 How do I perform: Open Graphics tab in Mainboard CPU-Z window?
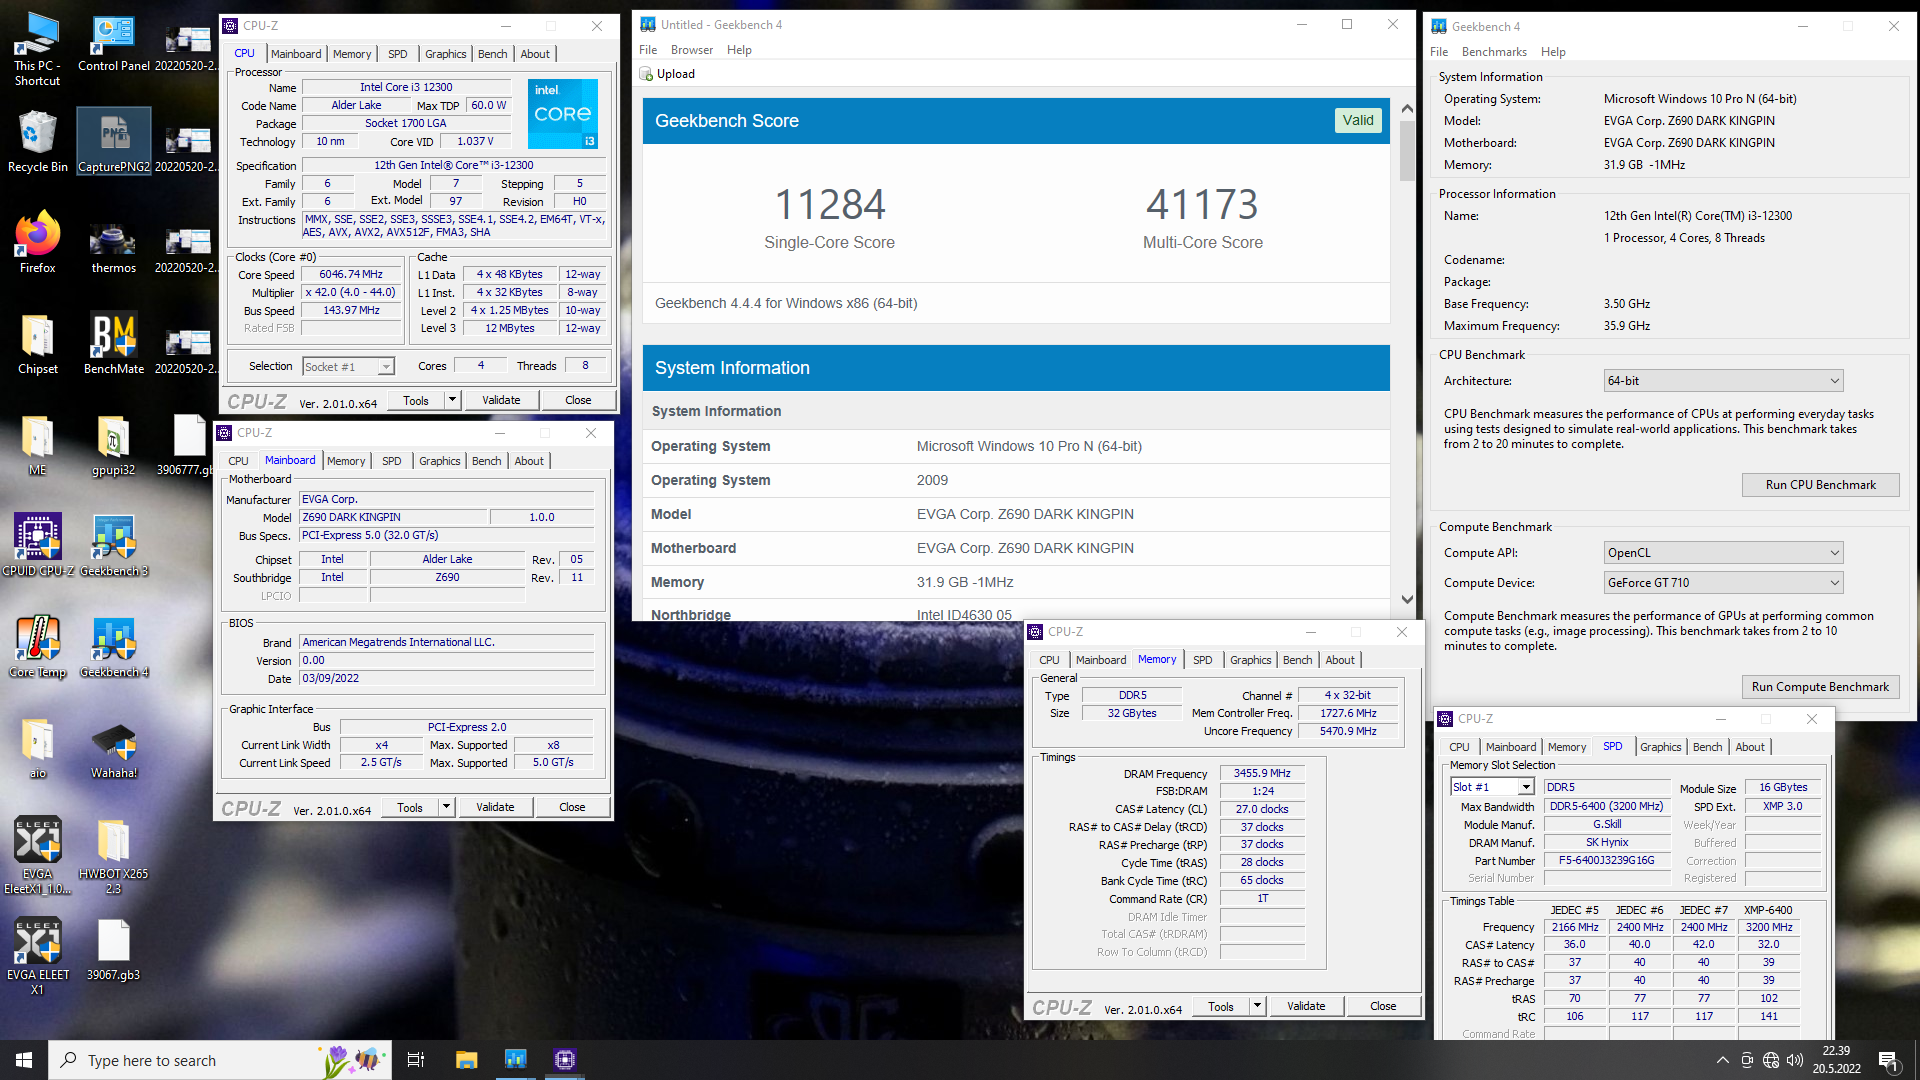pyautogui.click(x=439, y=461)
